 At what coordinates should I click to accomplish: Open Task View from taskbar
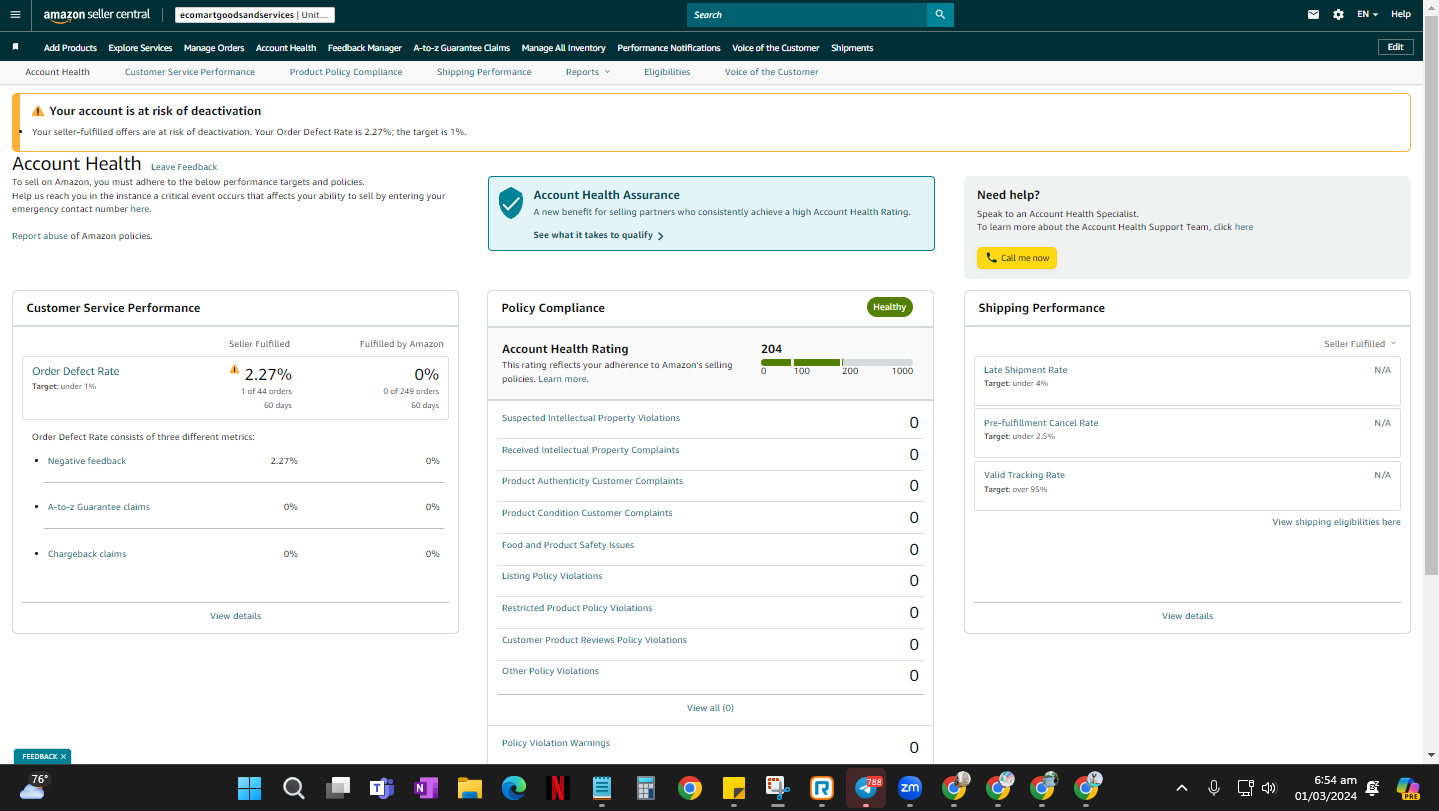338,788
